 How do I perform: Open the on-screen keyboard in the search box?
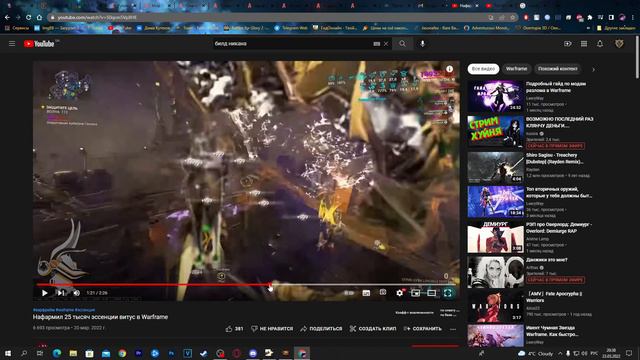[x=377, y=44]
